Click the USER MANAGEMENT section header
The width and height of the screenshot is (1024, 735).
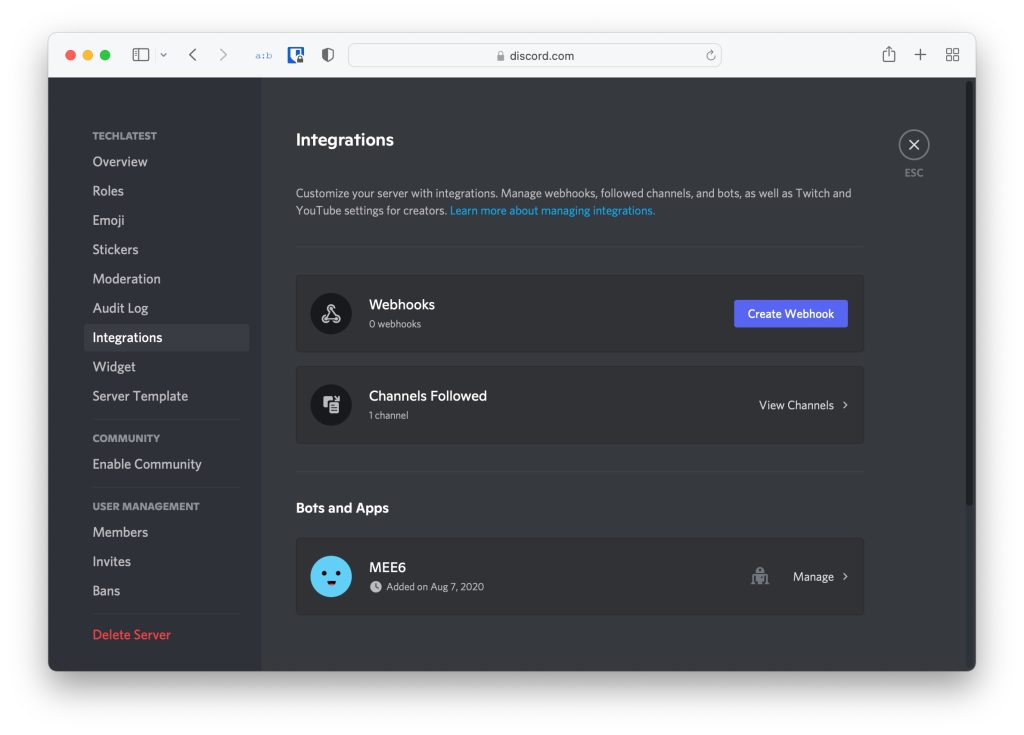tap(146, 506)
